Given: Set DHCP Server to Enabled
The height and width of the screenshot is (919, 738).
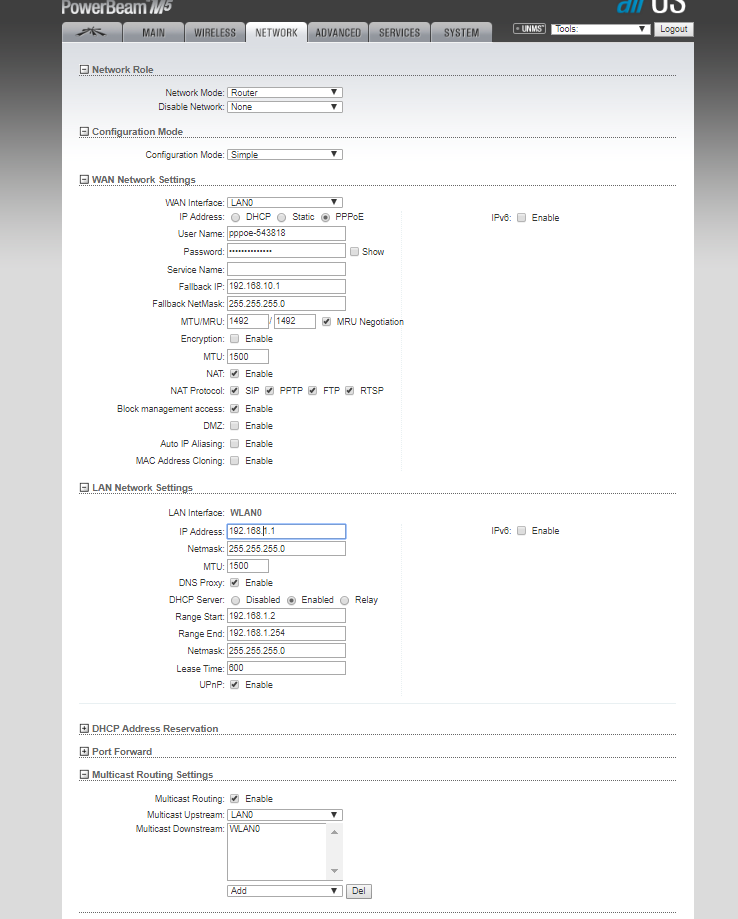Looking at the screenshot, I should point(291,601).
